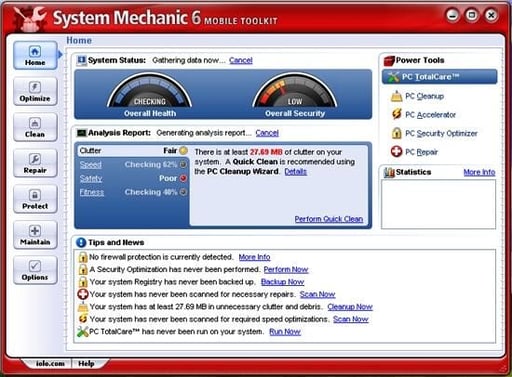Open the Protect sidebar section

[x=35, y=199]
